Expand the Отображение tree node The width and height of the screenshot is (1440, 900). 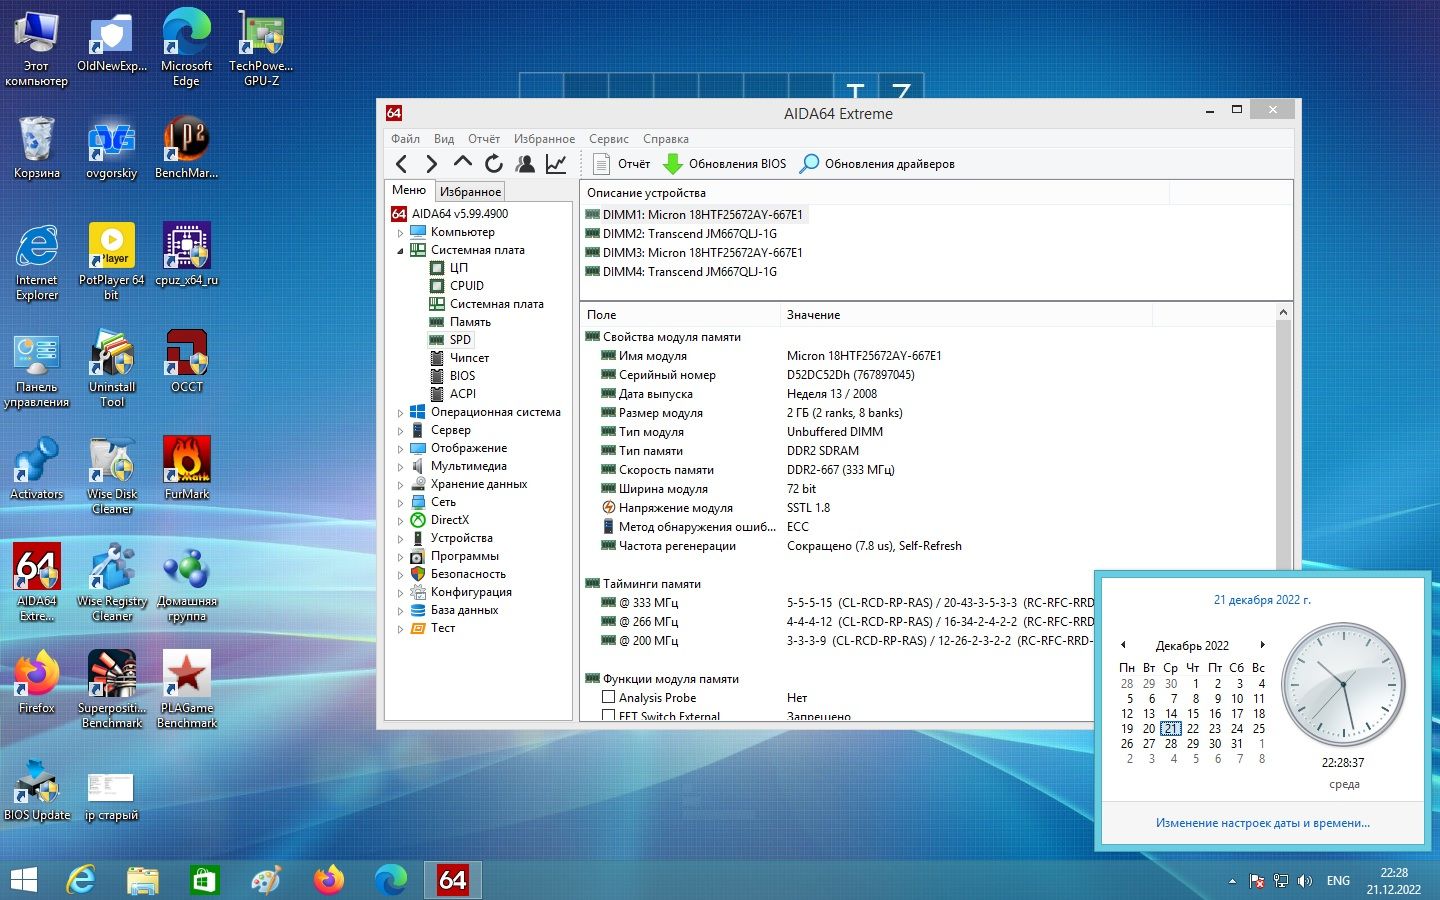(x=401, y=448)
